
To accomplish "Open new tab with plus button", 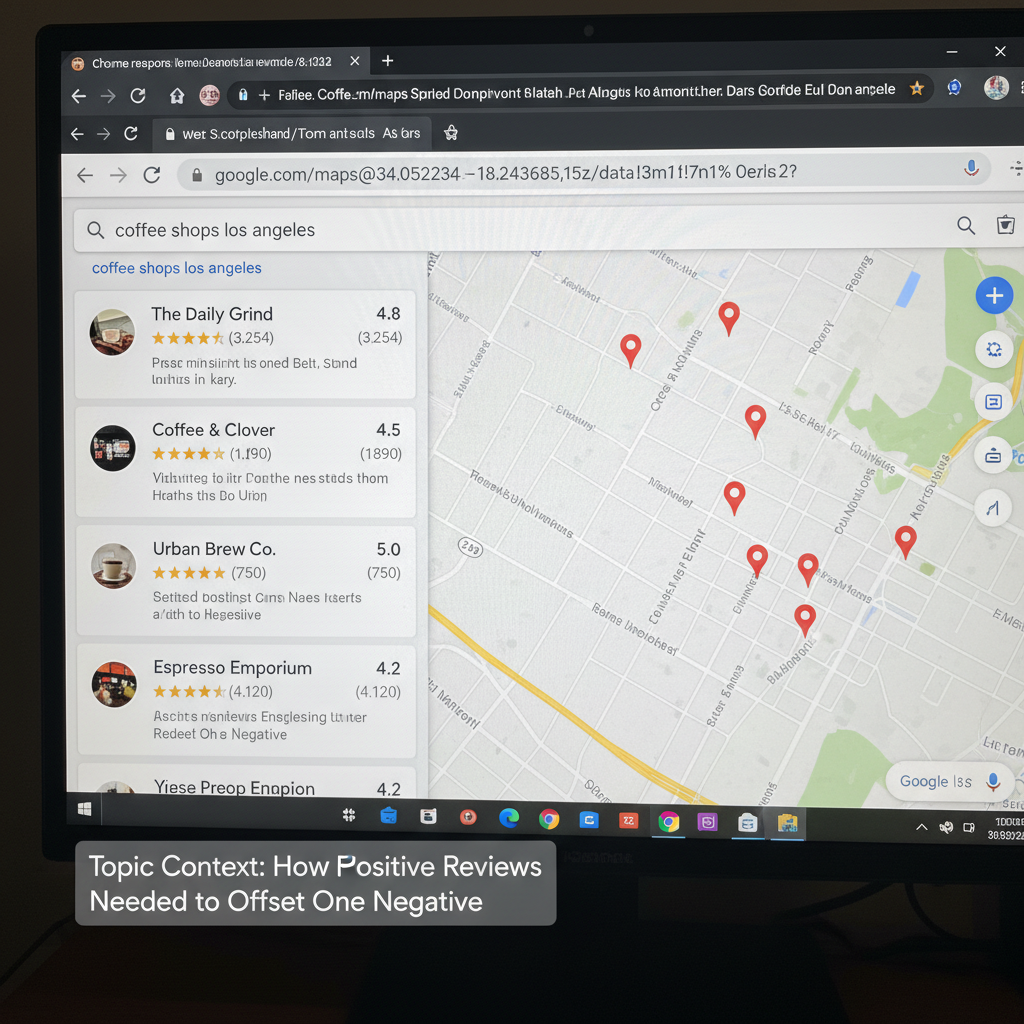I will pos(387,61).
